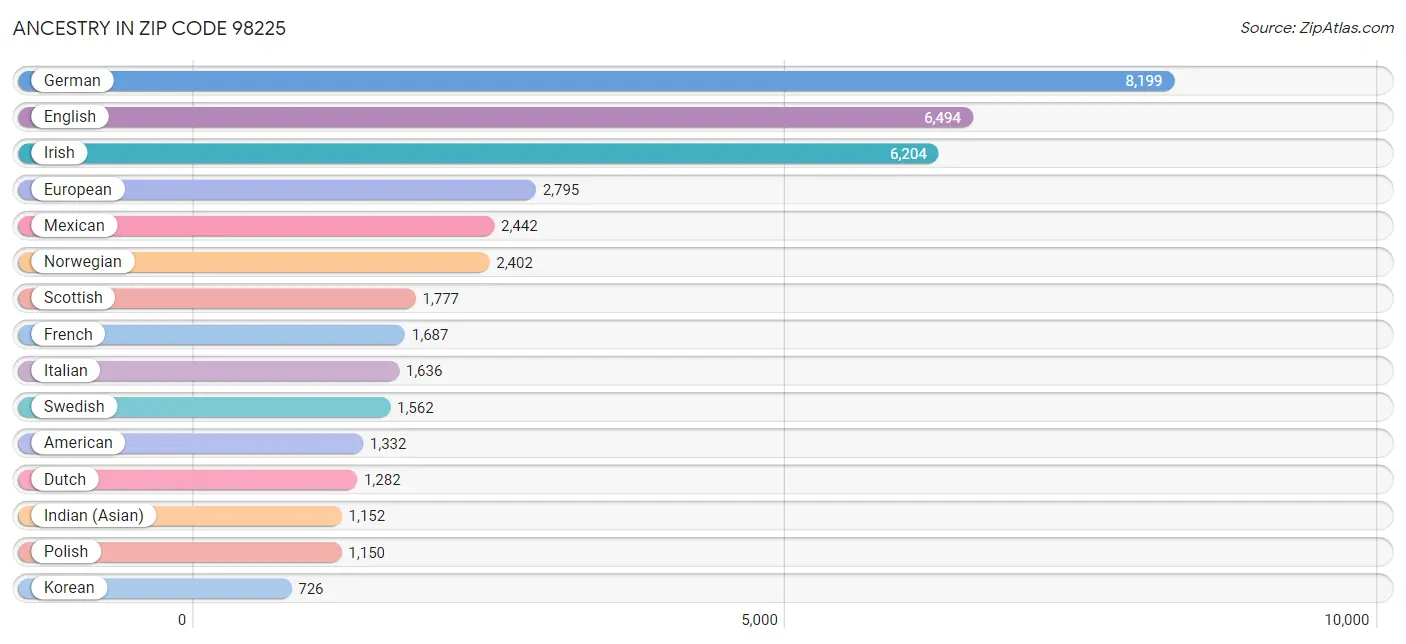The width and height of the screenshot is (1406, 644).
Task: Select the Korean value 726
Action: click(311, 588)
